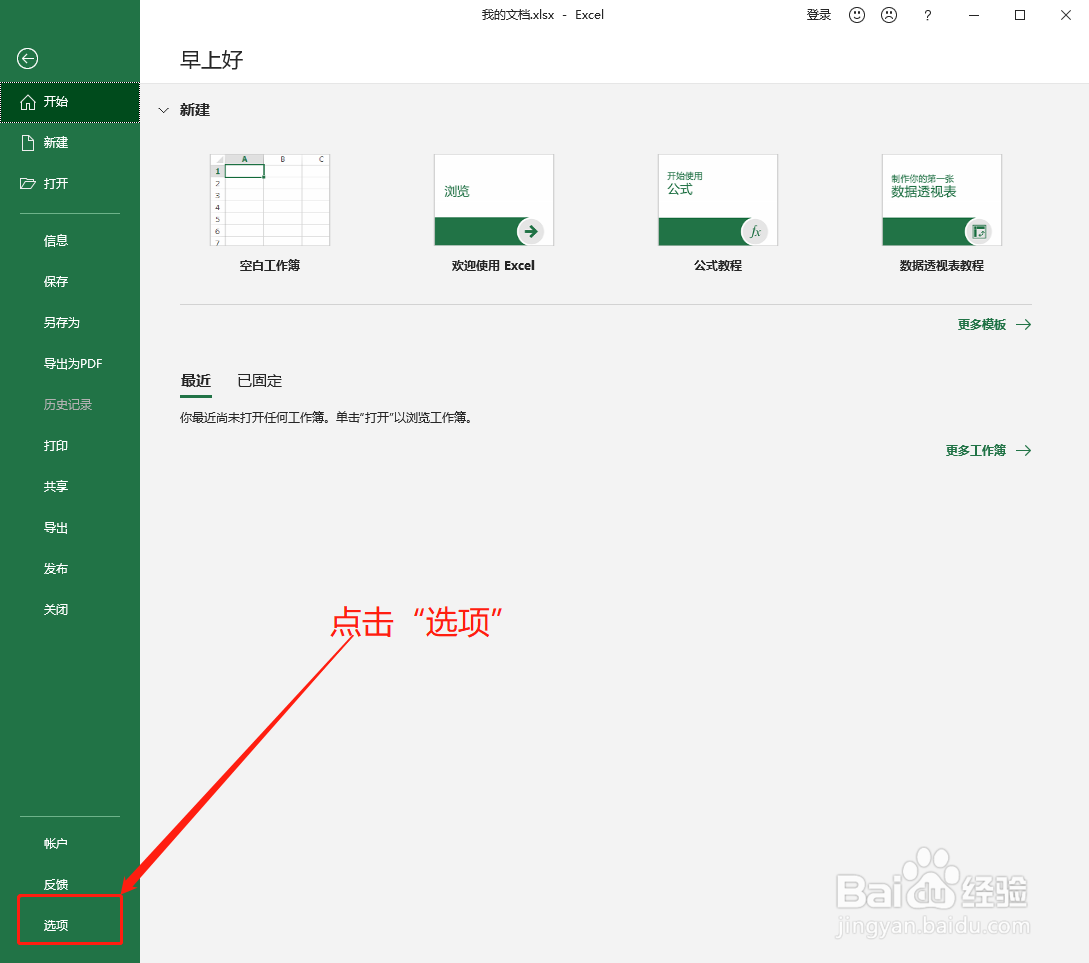Open the 空白工作簿 template thumbnail
1089x963 pixels.
pos(270,200)
